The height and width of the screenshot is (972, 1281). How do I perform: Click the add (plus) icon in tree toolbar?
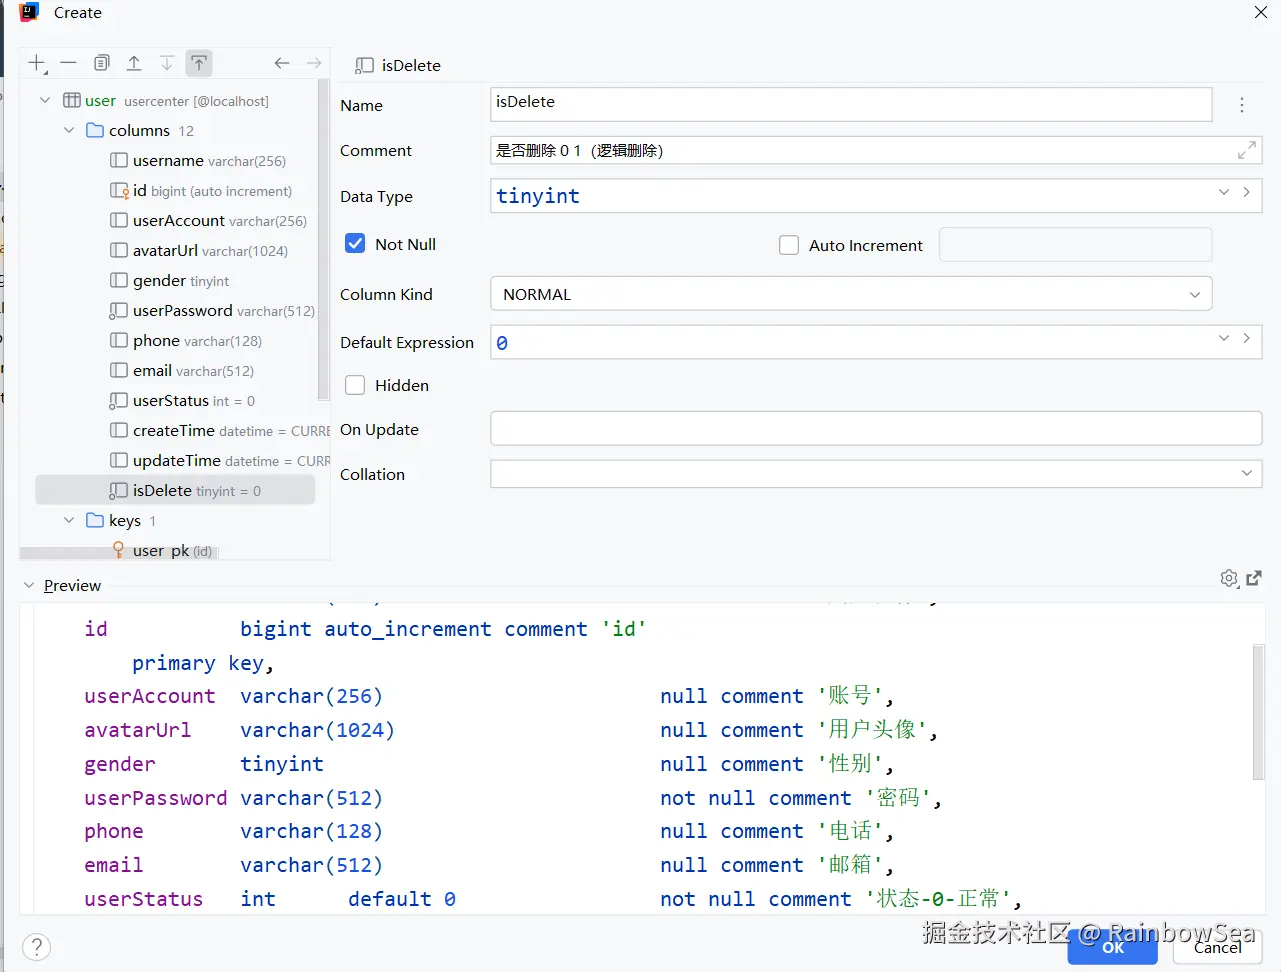(36, 64)
